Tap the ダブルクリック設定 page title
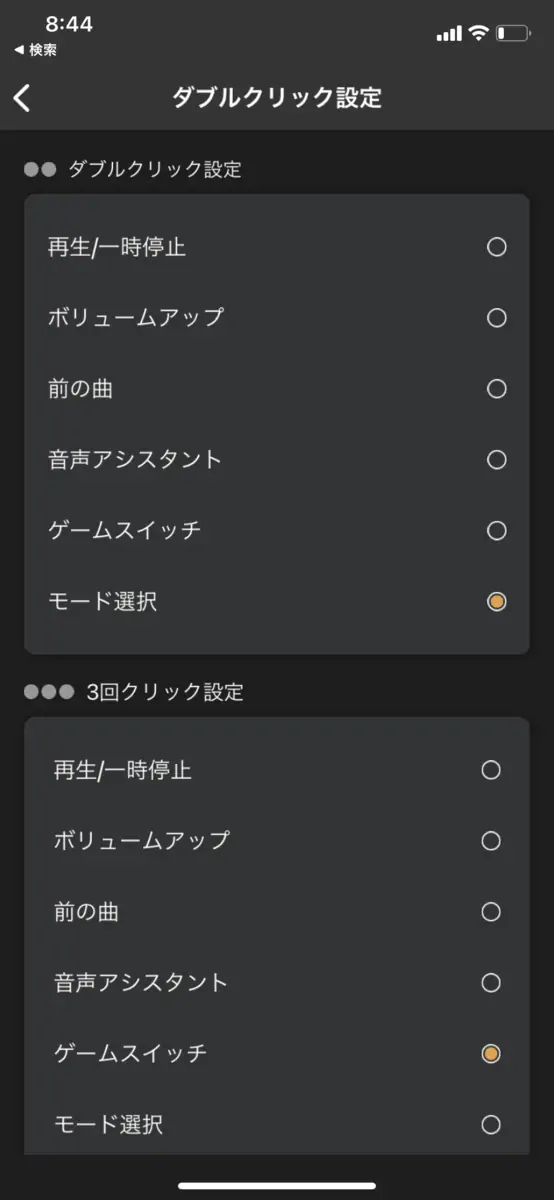The height and width of the screenshot is (1200, 554). (x=277, y=97)
